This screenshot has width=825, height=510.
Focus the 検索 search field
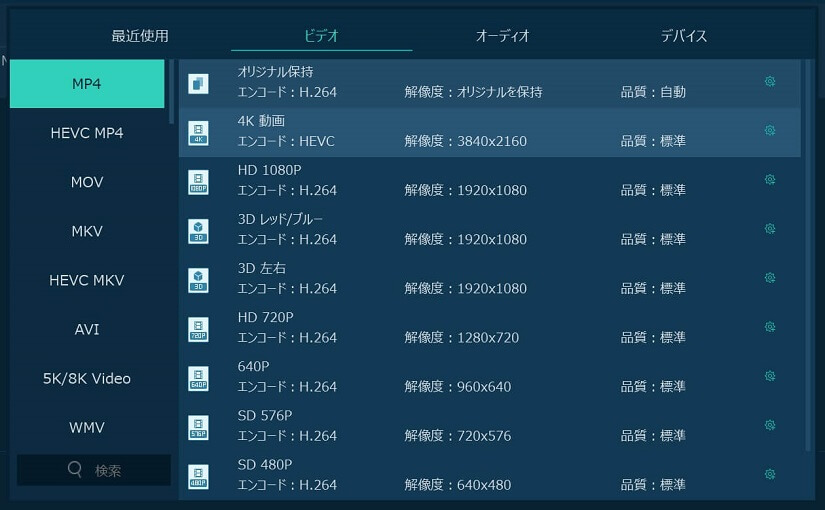94,470
